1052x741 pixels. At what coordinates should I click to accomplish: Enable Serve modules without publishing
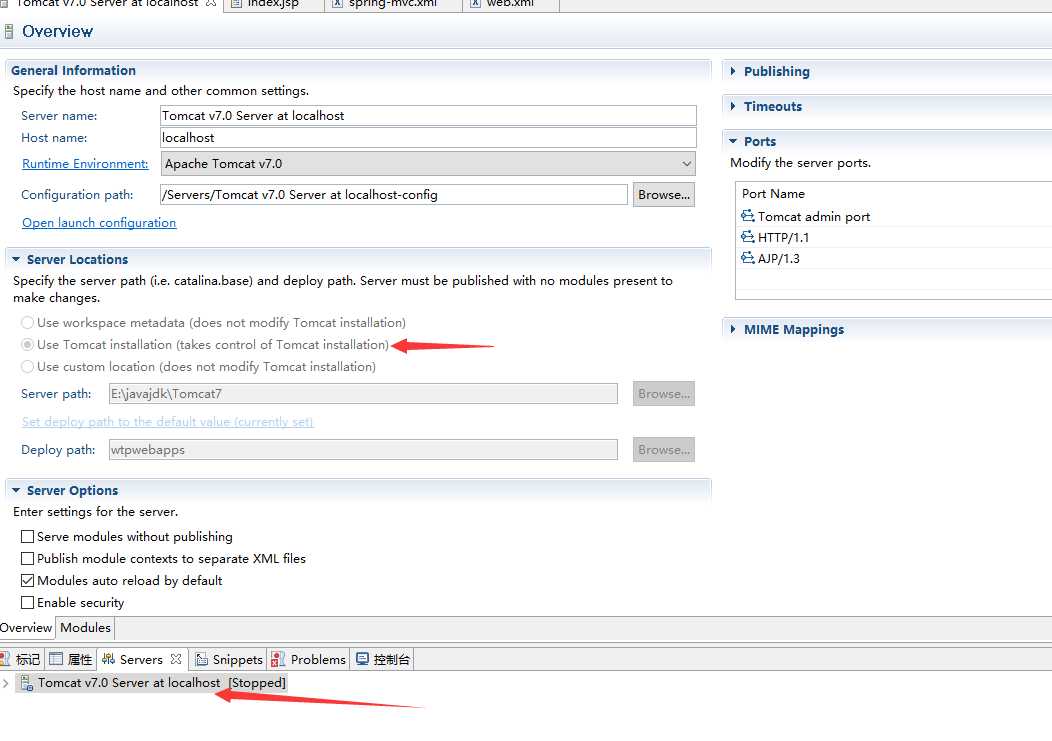click(28, 536)
